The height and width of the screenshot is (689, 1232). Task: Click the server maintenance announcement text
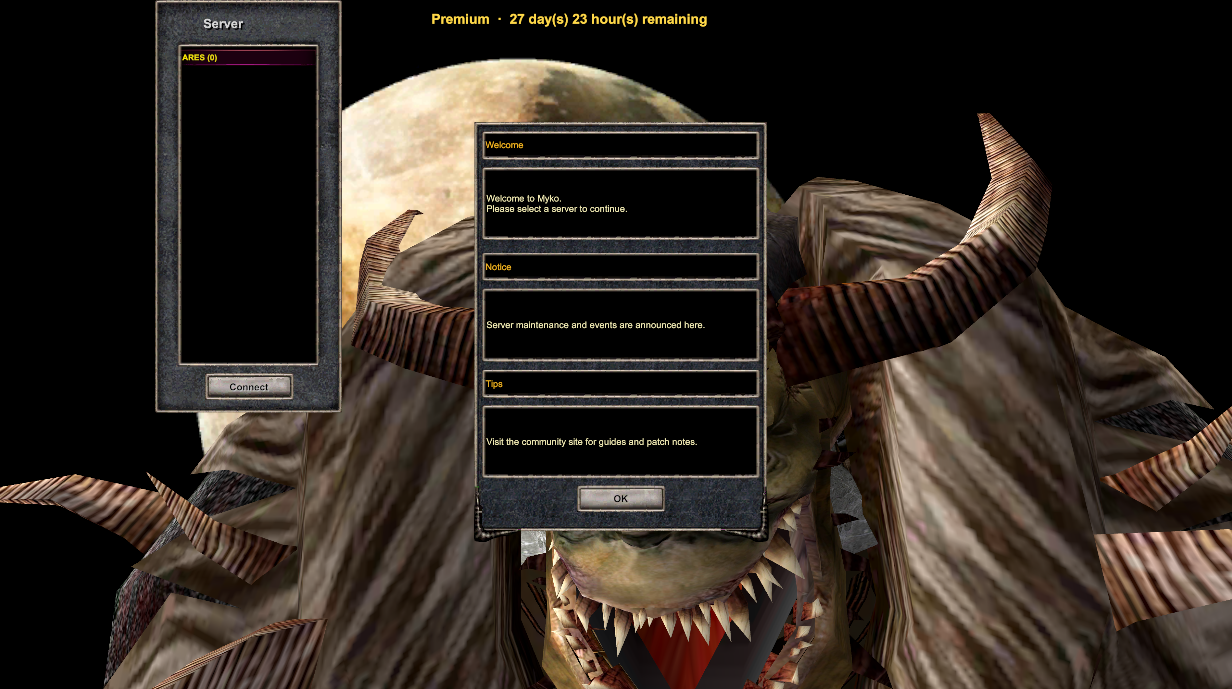(x=596, y=325)
